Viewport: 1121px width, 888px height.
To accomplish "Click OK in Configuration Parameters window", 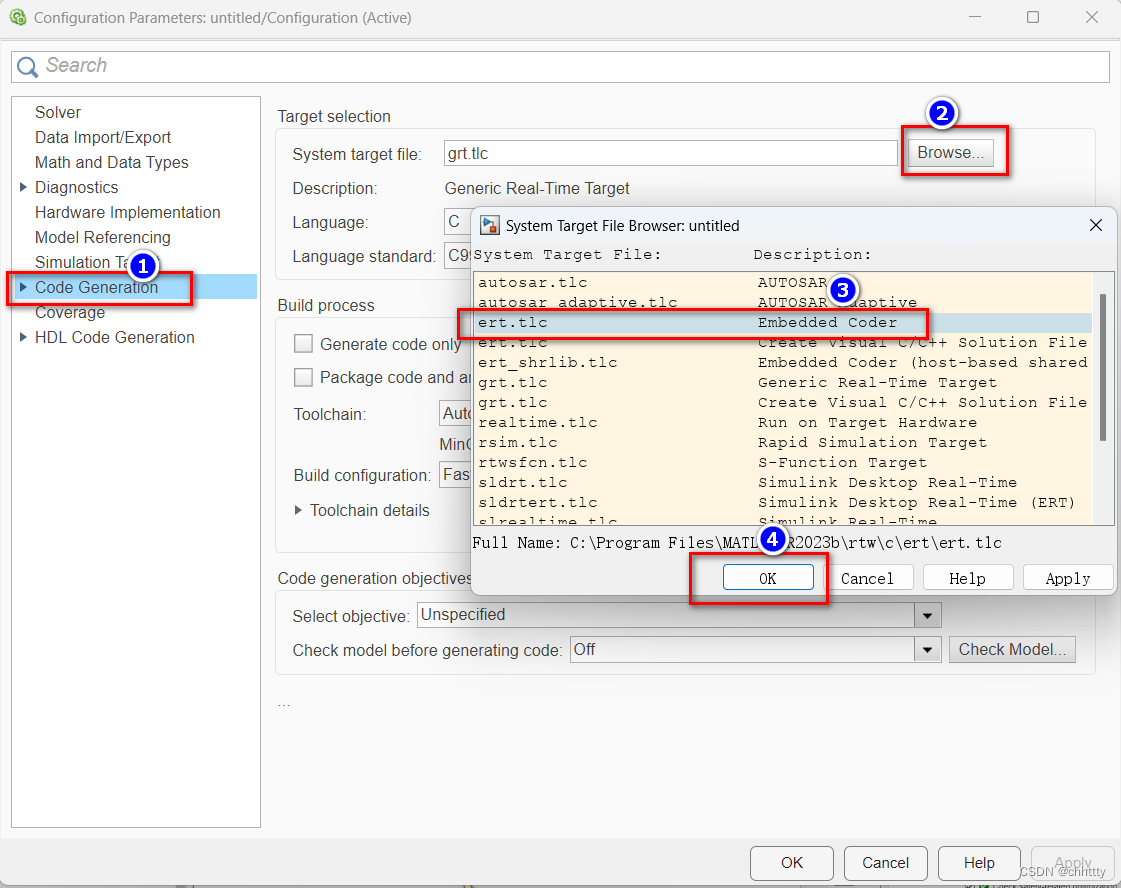I will pos(791,863).
